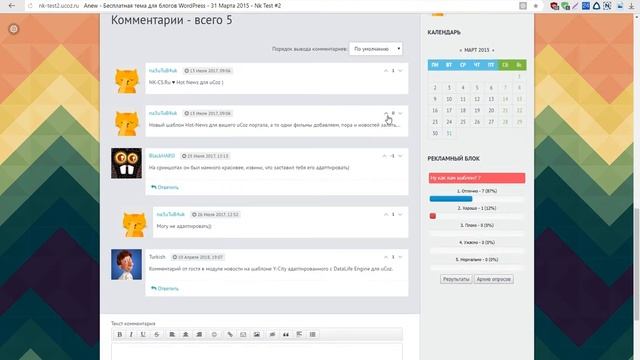Viewport: 640px width, 360px height.
Task: Click the red 'Хорошо' poll result bar
Action: (433, 216)
